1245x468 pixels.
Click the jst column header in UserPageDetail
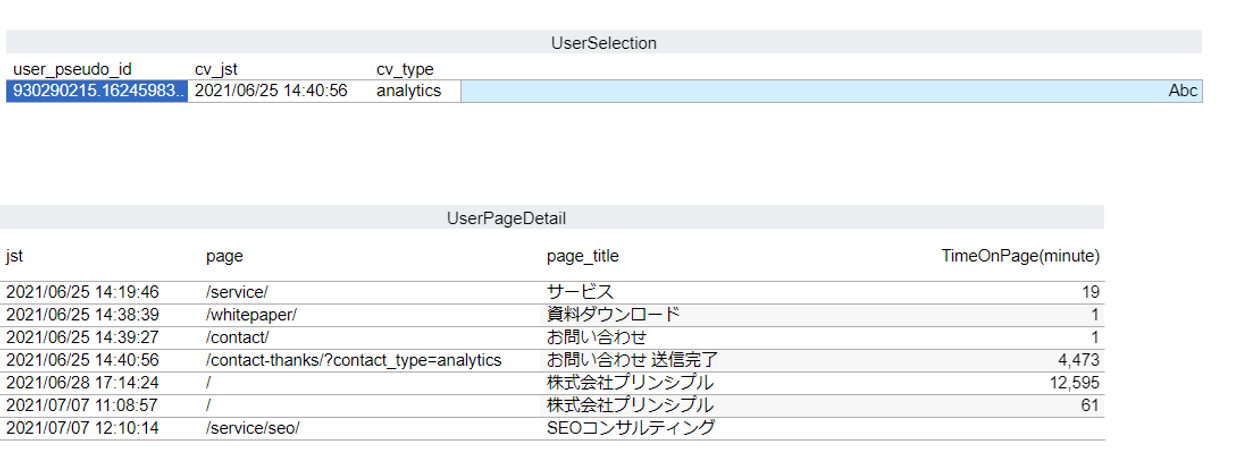click(14, 256)
